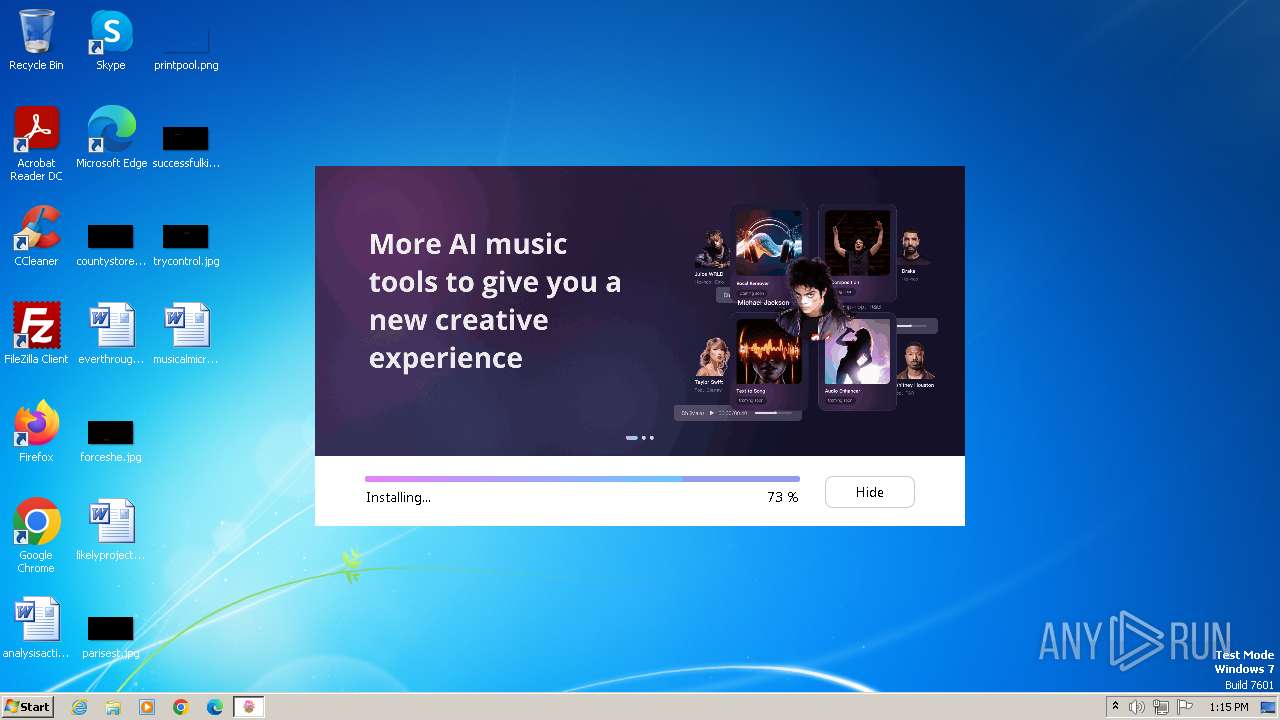Screen dimensions: 1280x720
Task: Launch Internet Explorer from the taskbar
Action: [x=80, y=707]
